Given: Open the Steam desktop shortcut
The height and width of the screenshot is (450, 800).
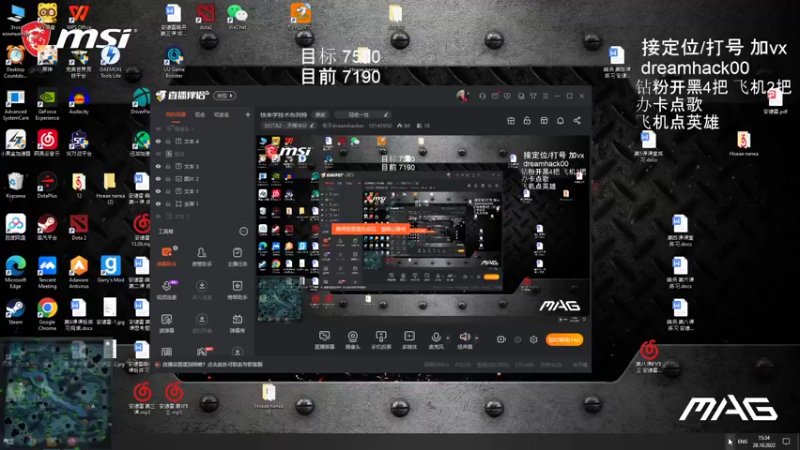Looking at the screenshot, I should click(15, 311).
